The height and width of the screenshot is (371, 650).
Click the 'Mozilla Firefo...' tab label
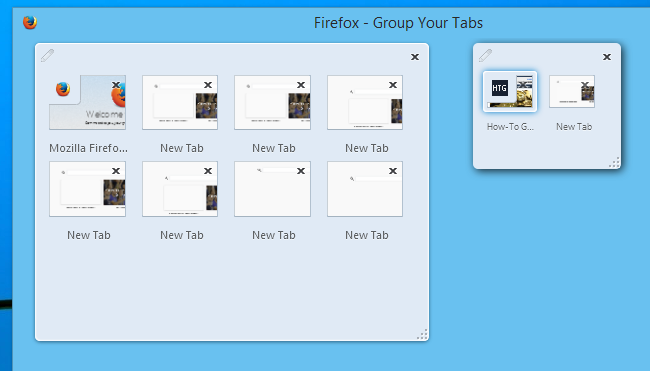[88, 148]
